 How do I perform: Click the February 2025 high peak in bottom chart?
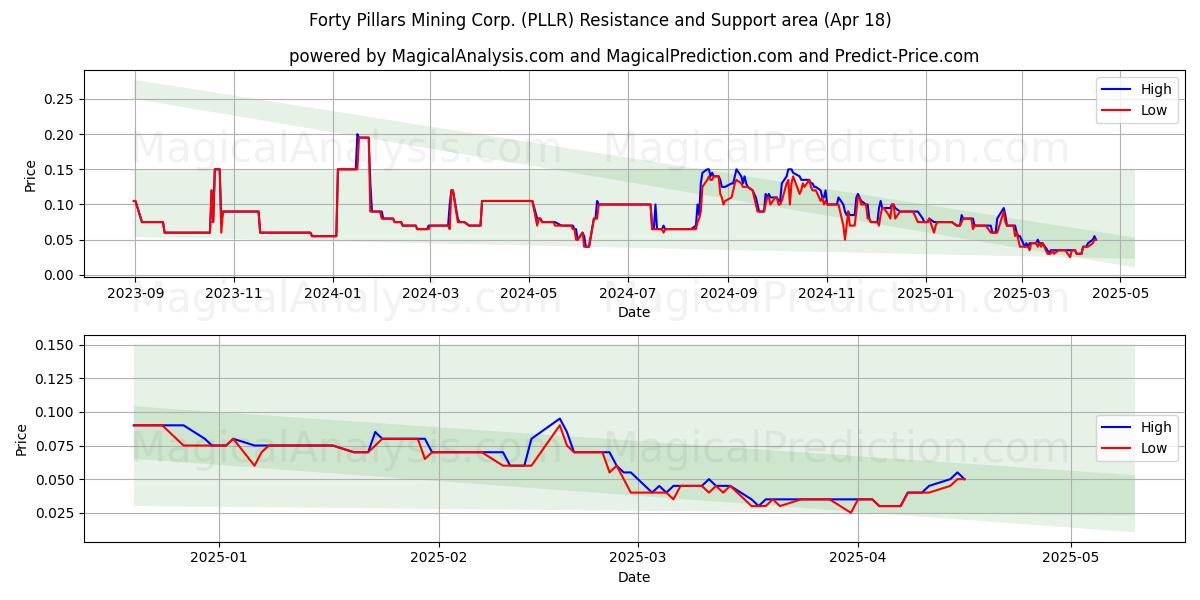pos(560,419)
